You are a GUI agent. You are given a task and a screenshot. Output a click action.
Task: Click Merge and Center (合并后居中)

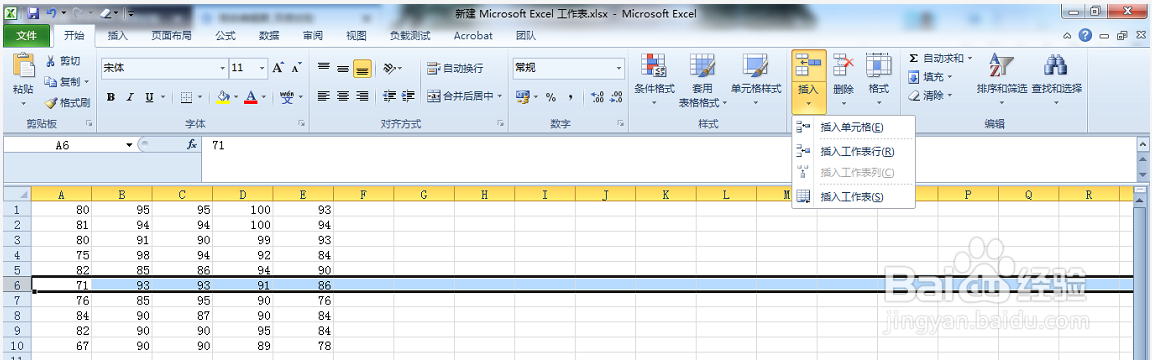(x=460, y=96)
